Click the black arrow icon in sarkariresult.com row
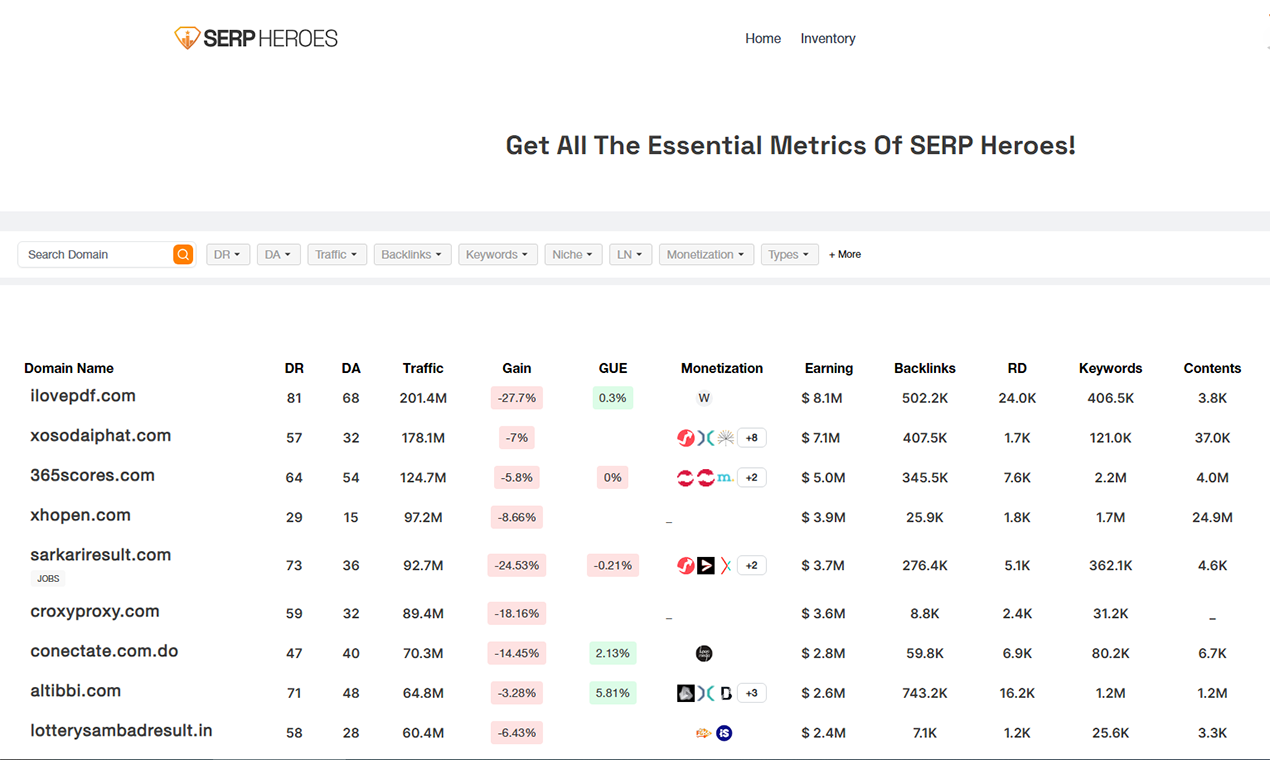 [x=706, y=566]
